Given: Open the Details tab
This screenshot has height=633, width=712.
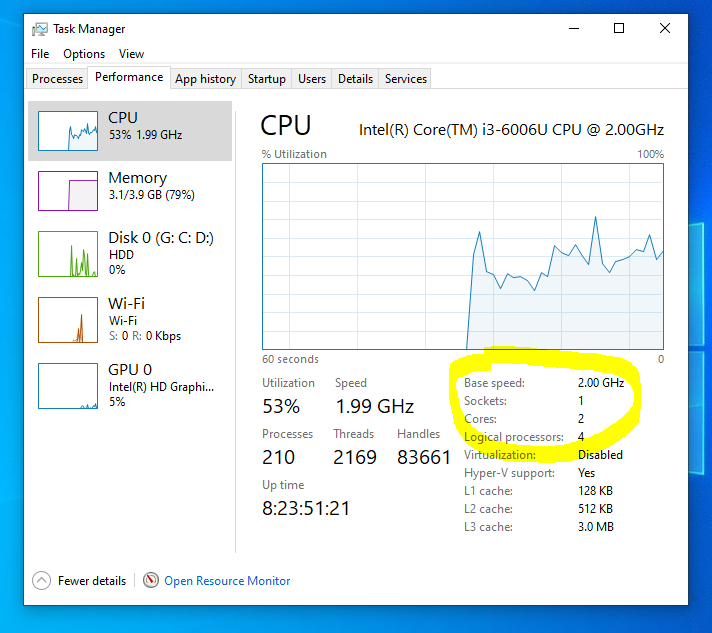Looking at the screenshot, I should click(x=355, y=79).
